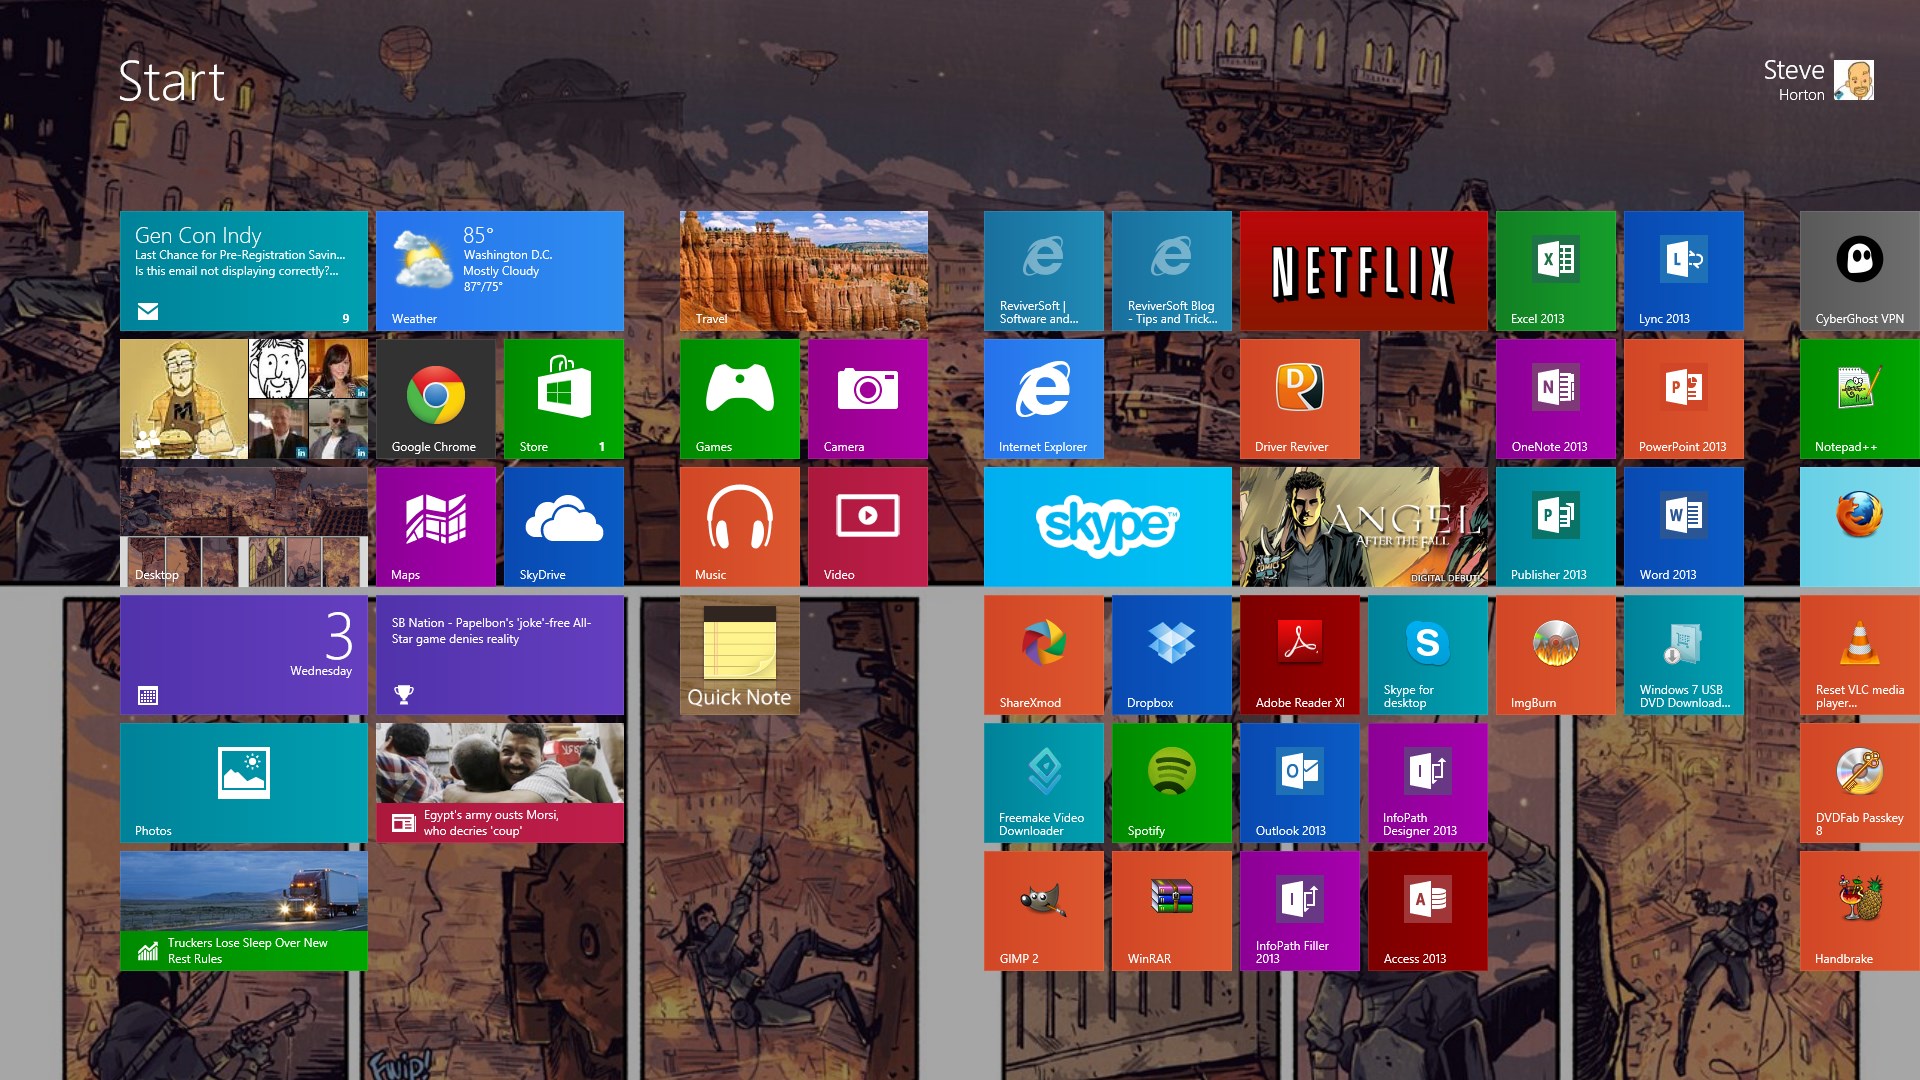Viewport: 1920px width, 1080px height.
Task: Open Word 2013
Action: point(1683,526)
